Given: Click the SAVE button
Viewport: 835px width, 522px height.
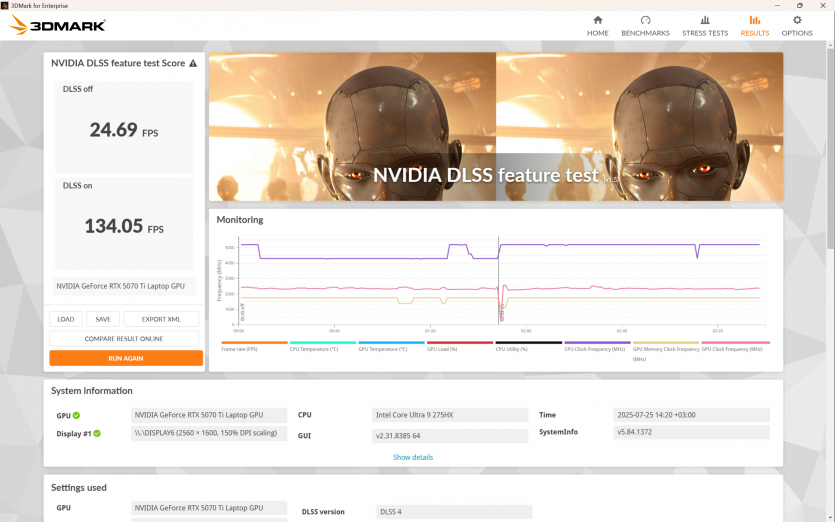Looking at the screenshot, I should click(x=103, y=319).
